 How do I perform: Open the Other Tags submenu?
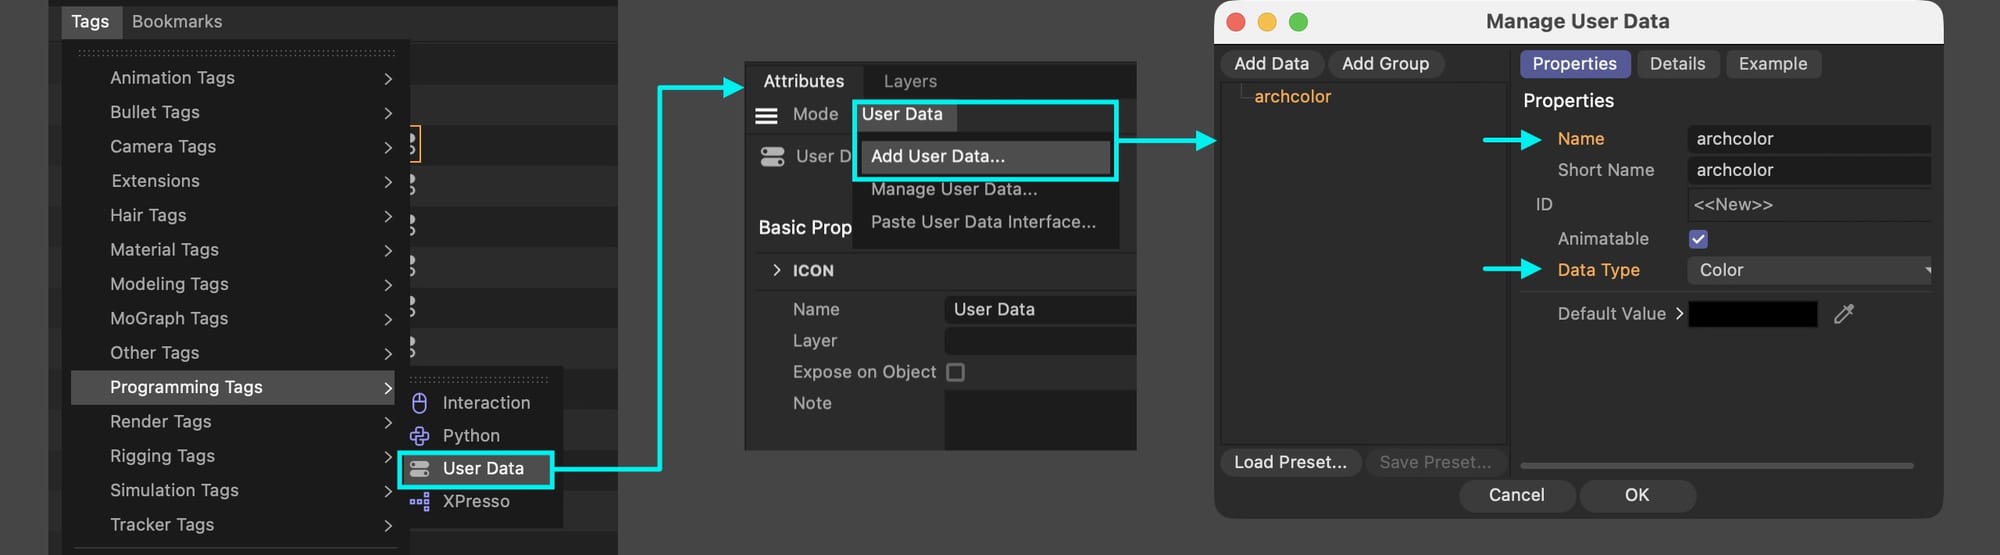point(232,353)
